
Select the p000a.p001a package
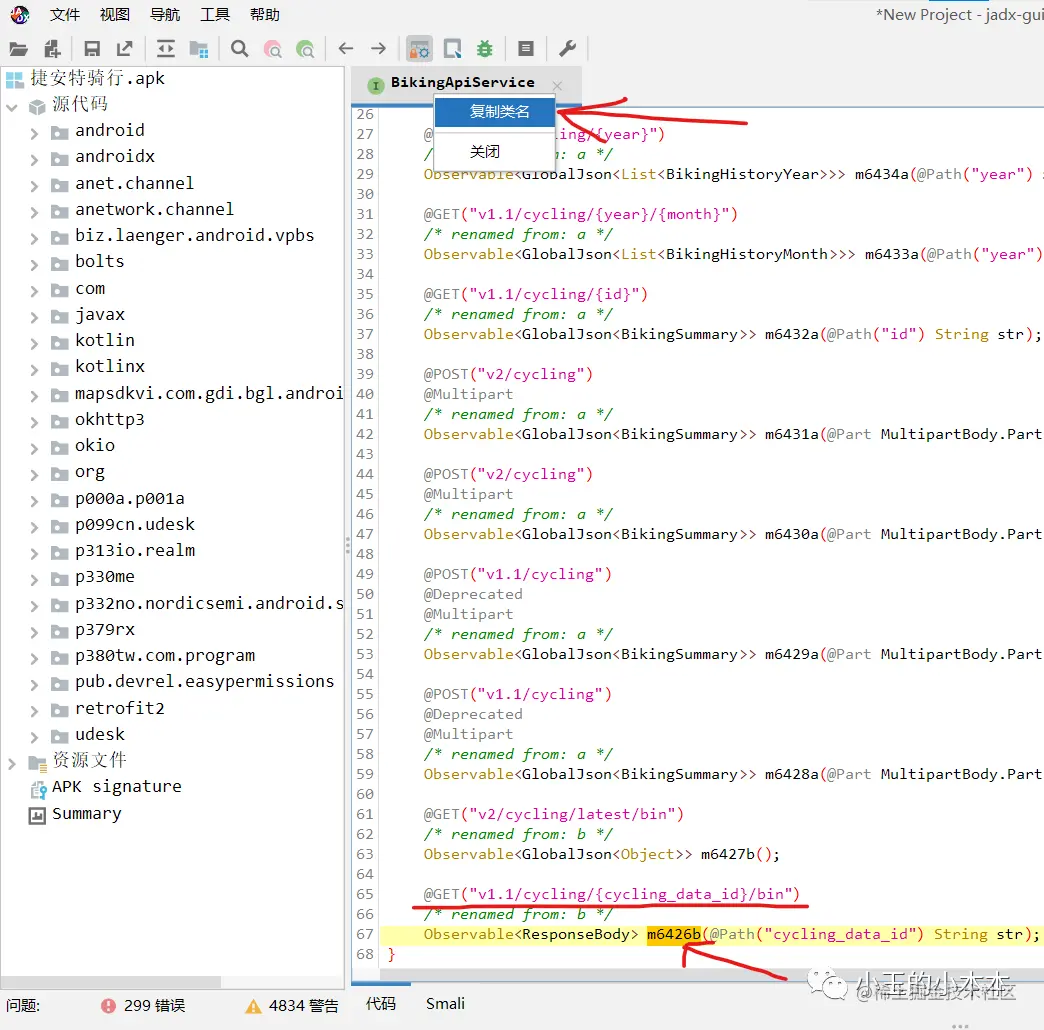(129, 498)
